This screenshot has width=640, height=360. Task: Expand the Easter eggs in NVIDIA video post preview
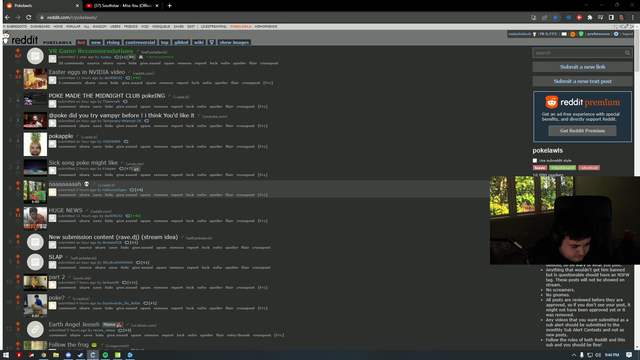(52, 80)
